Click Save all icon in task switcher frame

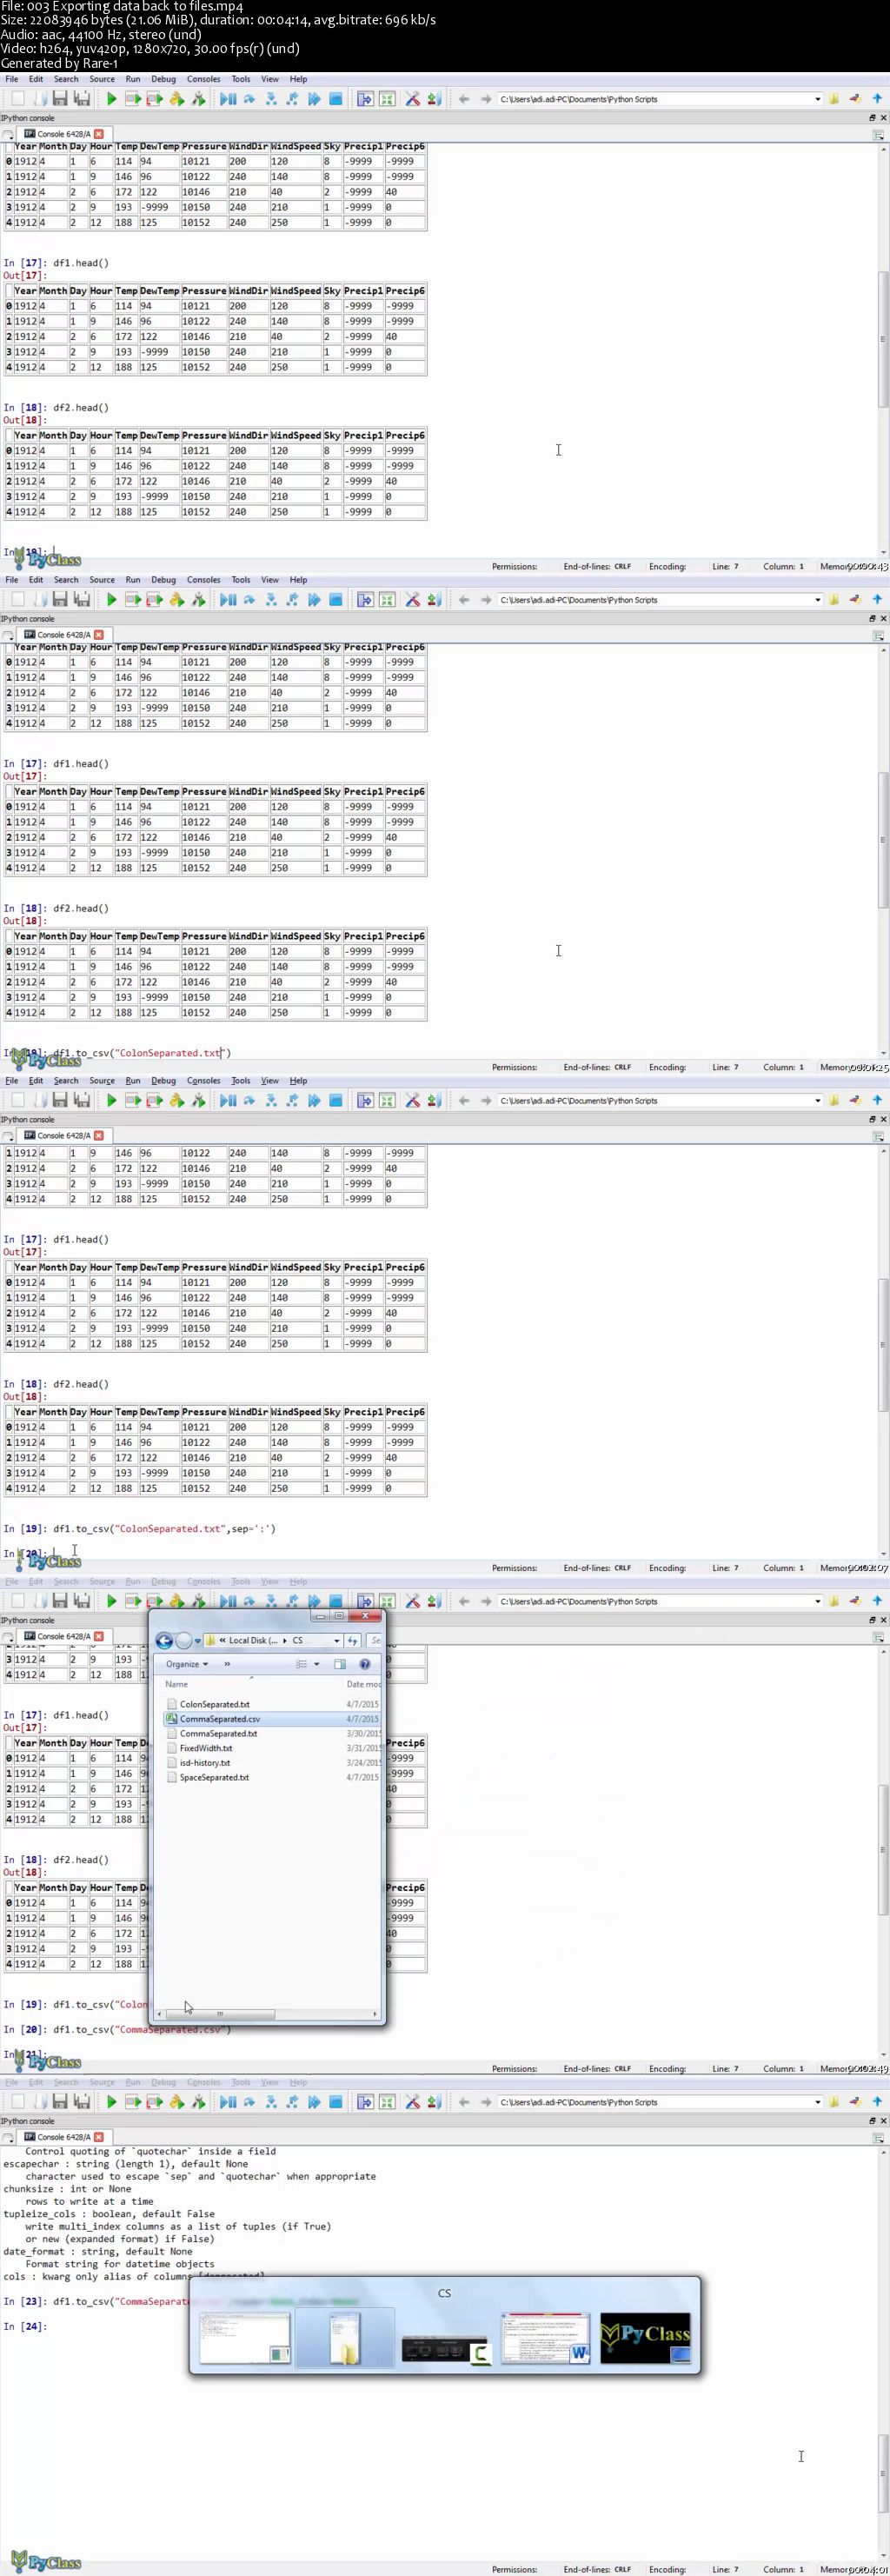pyautogui.click(x=82, y=2102)
